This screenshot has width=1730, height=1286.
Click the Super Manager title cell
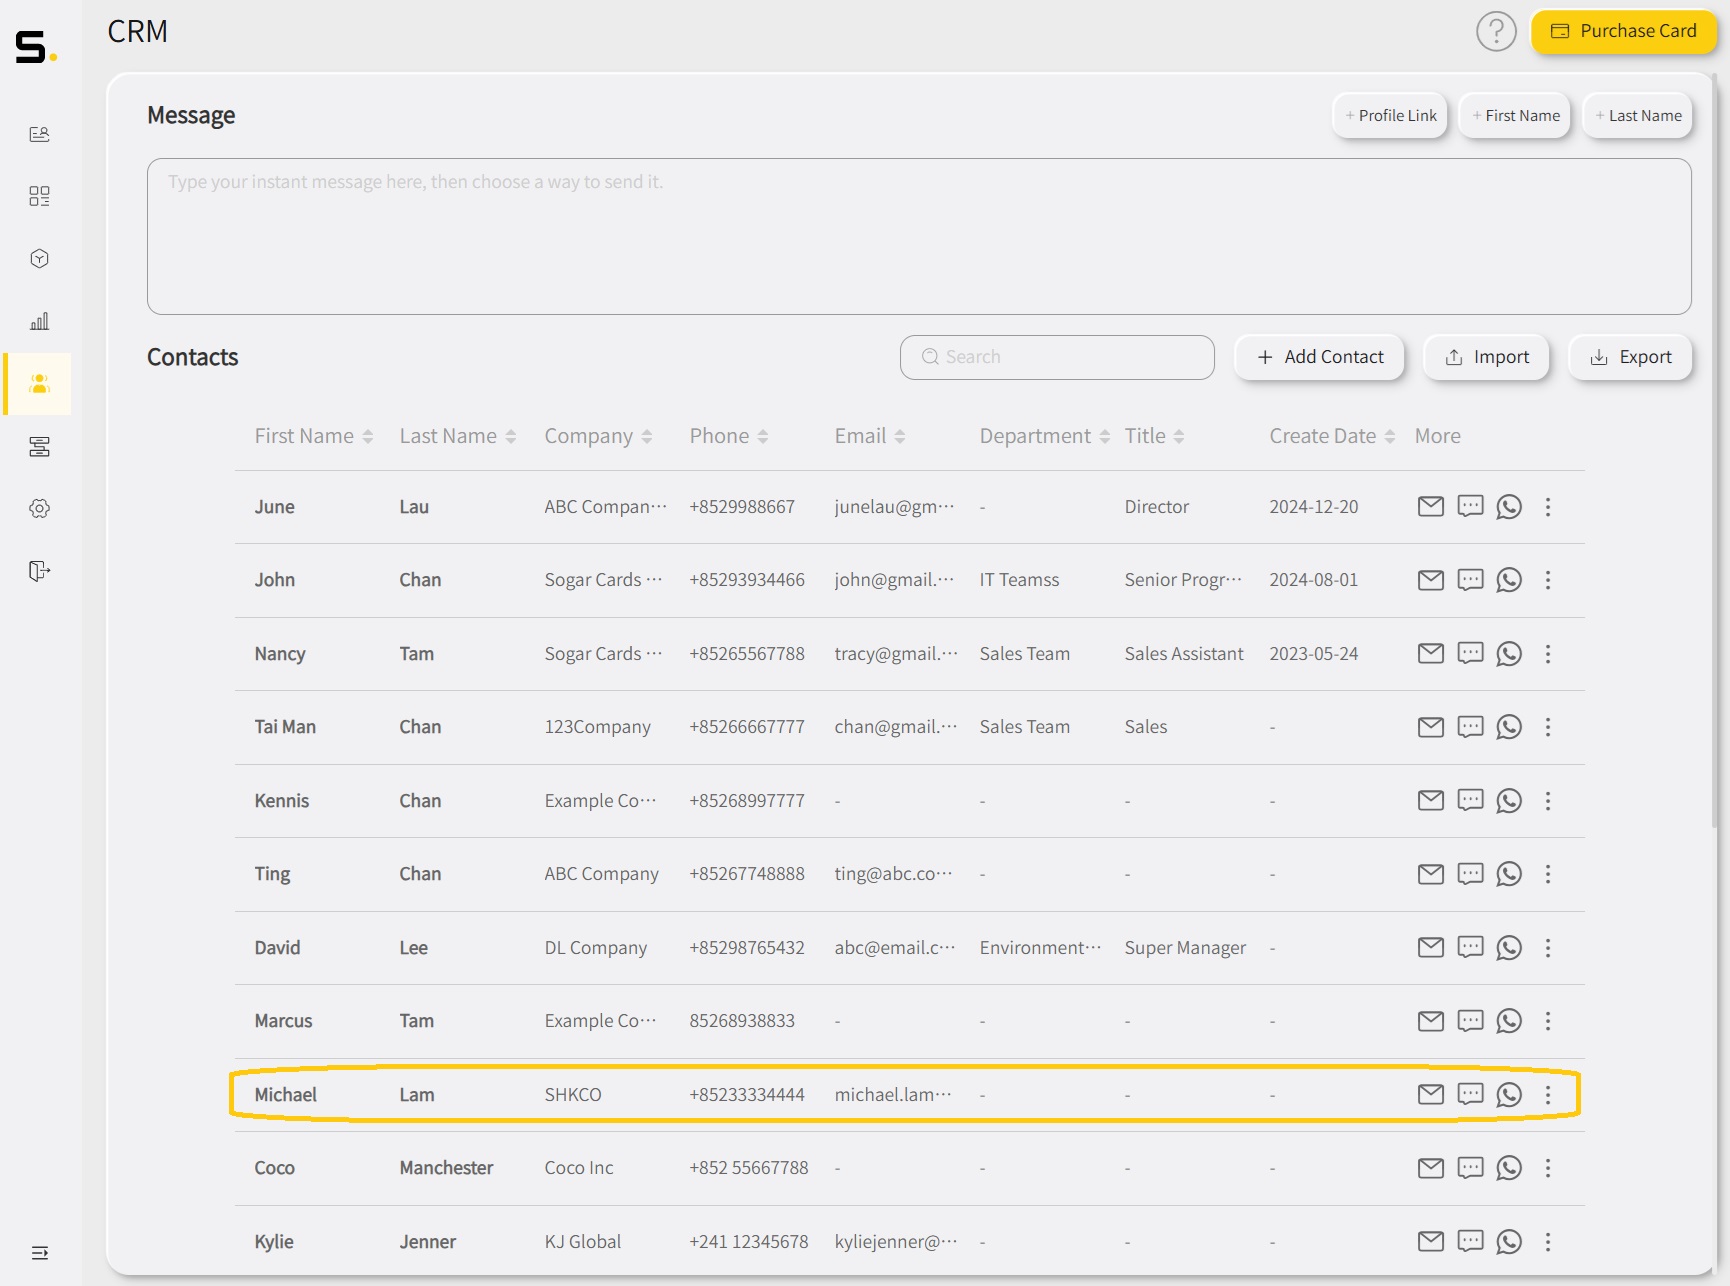1185,948
